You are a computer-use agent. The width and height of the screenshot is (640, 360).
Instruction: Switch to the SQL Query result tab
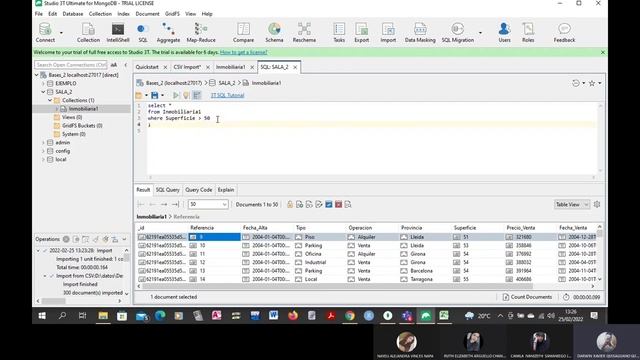point(167,190)
